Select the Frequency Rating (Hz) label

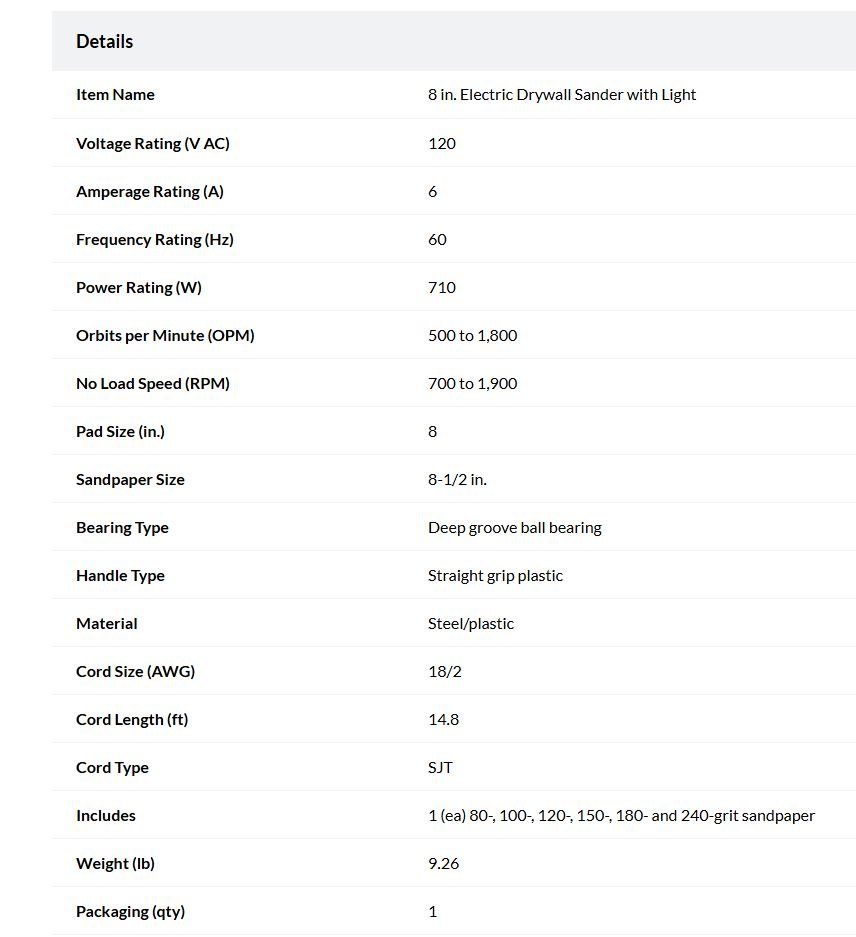pyautogui.click(x=155, y=239)
